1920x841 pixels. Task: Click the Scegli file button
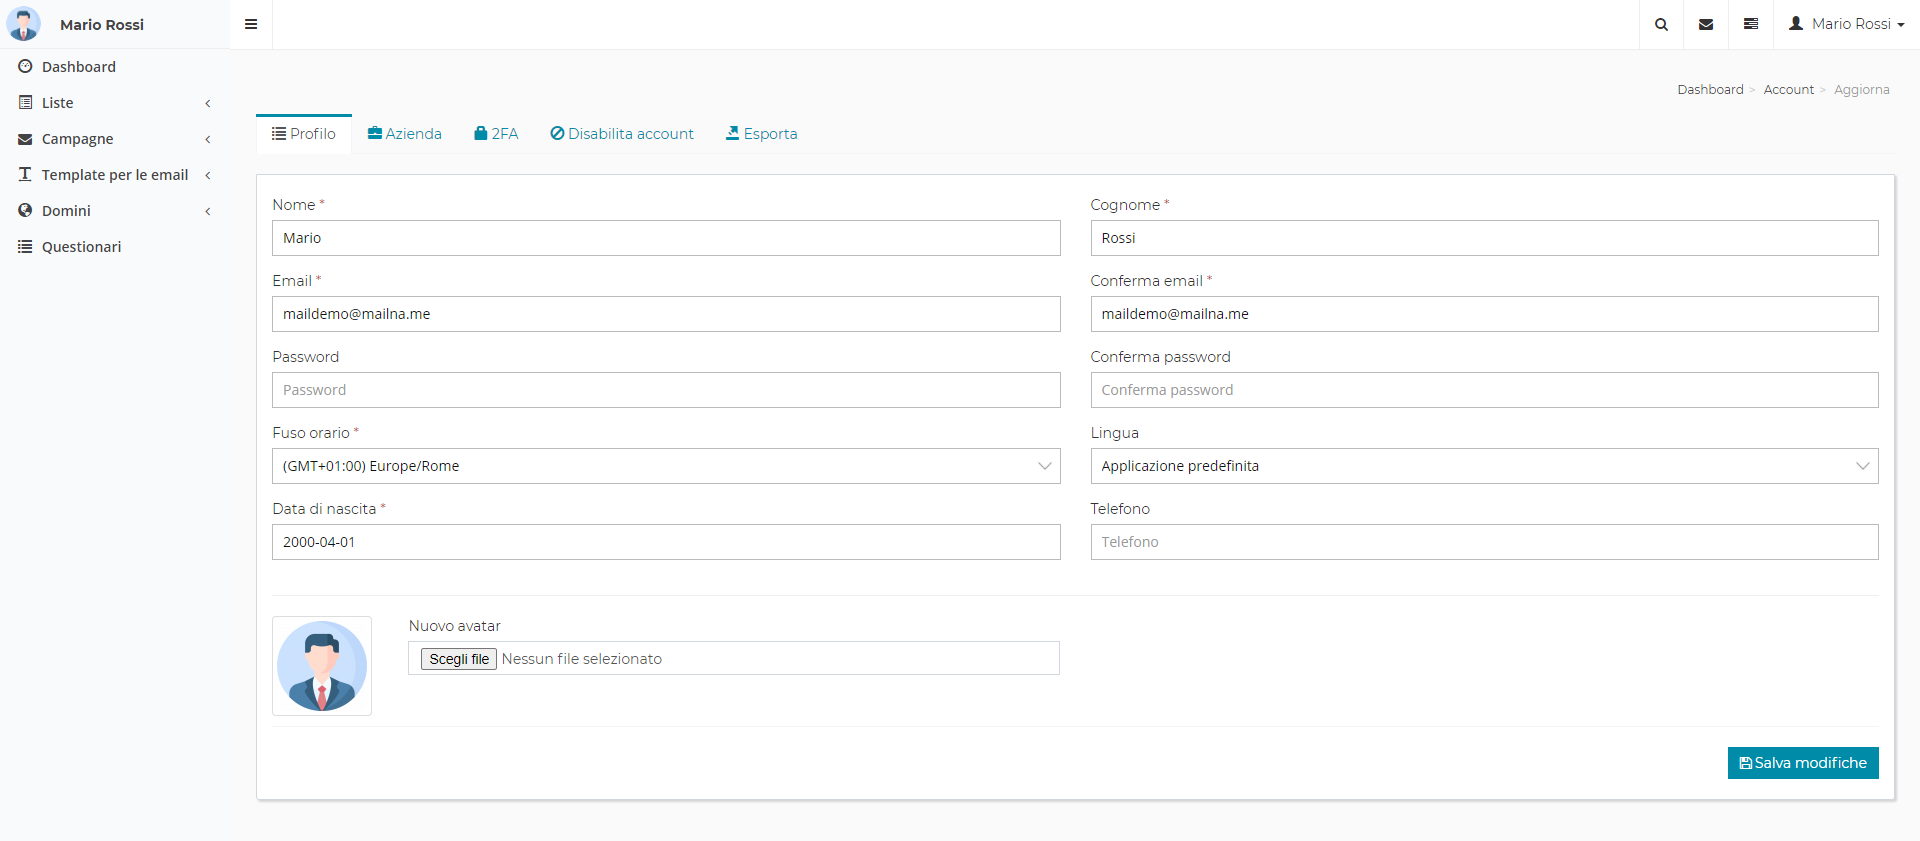pyautogui.click(x=459, y=659)
